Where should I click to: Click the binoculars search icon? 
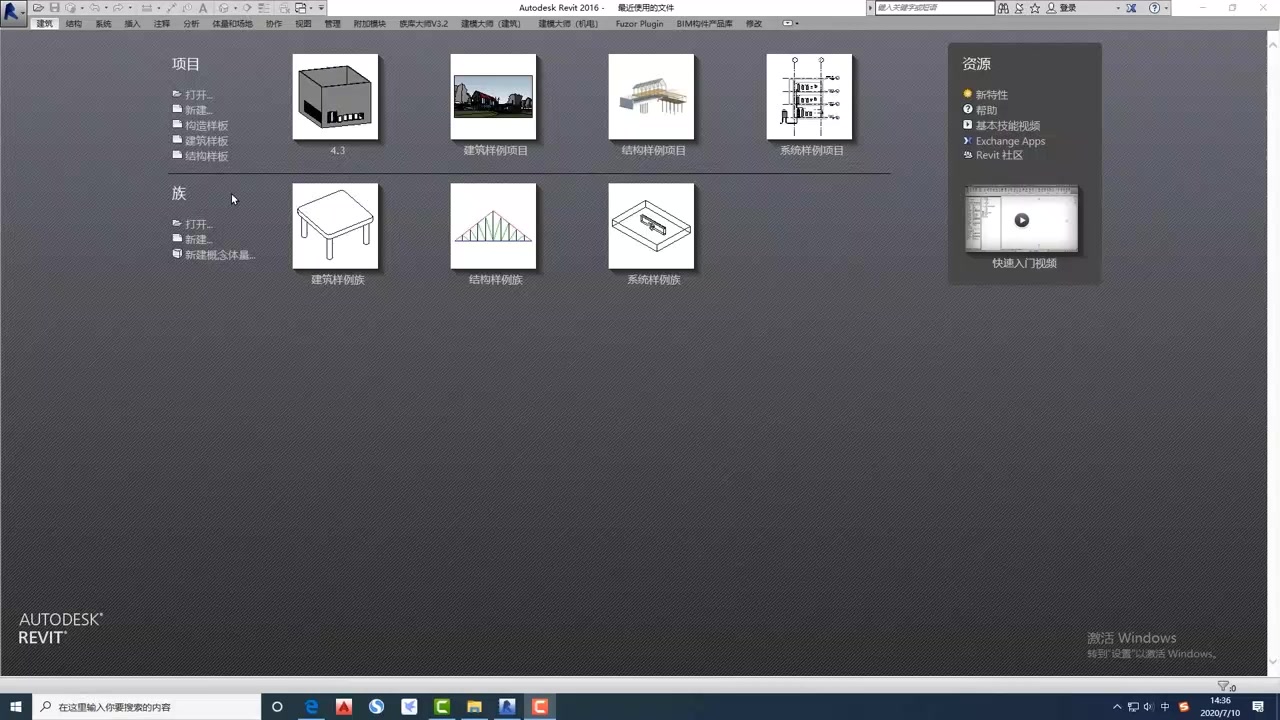(1003, 8)
